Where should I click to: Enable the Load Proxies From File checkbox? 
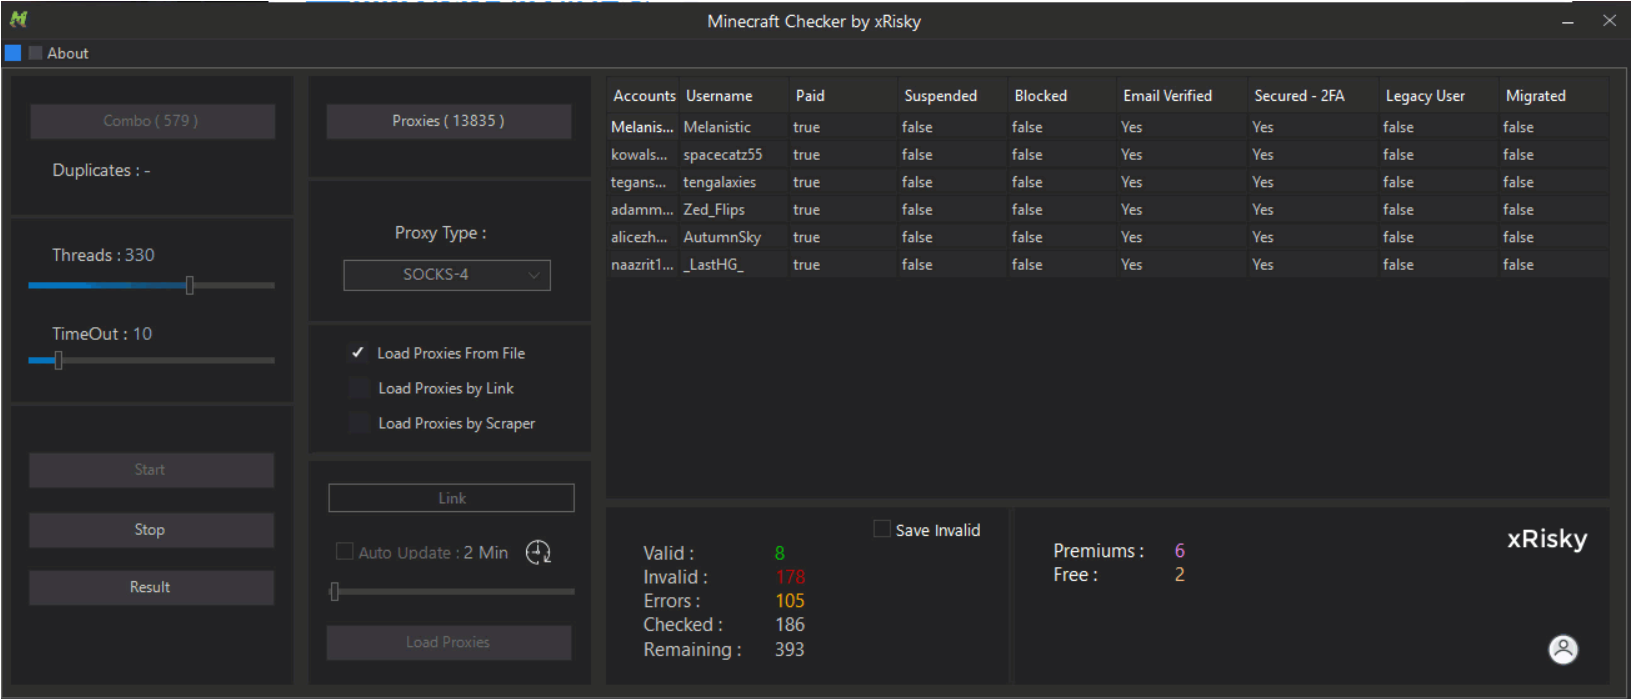358,353
